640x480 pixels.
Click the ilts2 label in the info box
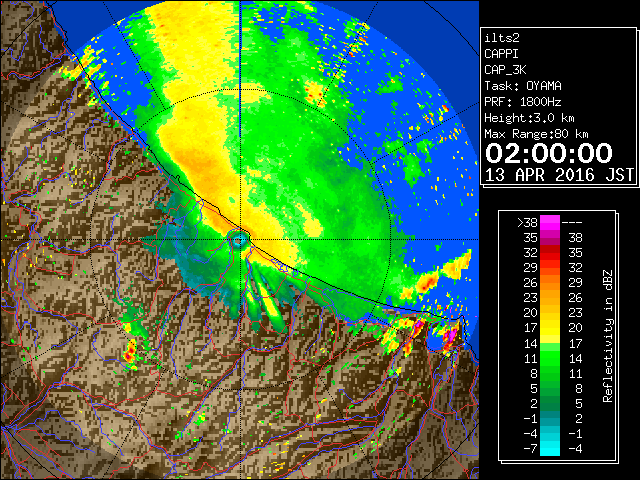click(x=502, y=38)
